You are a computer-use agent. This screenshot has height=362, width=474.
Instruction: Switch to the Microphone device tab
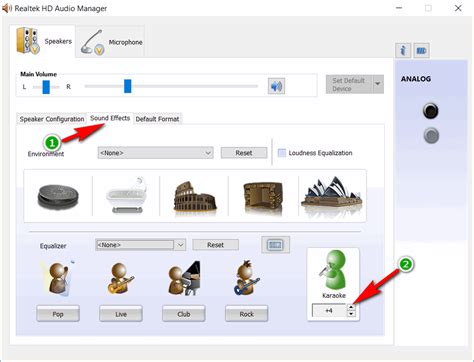point(111,42)
